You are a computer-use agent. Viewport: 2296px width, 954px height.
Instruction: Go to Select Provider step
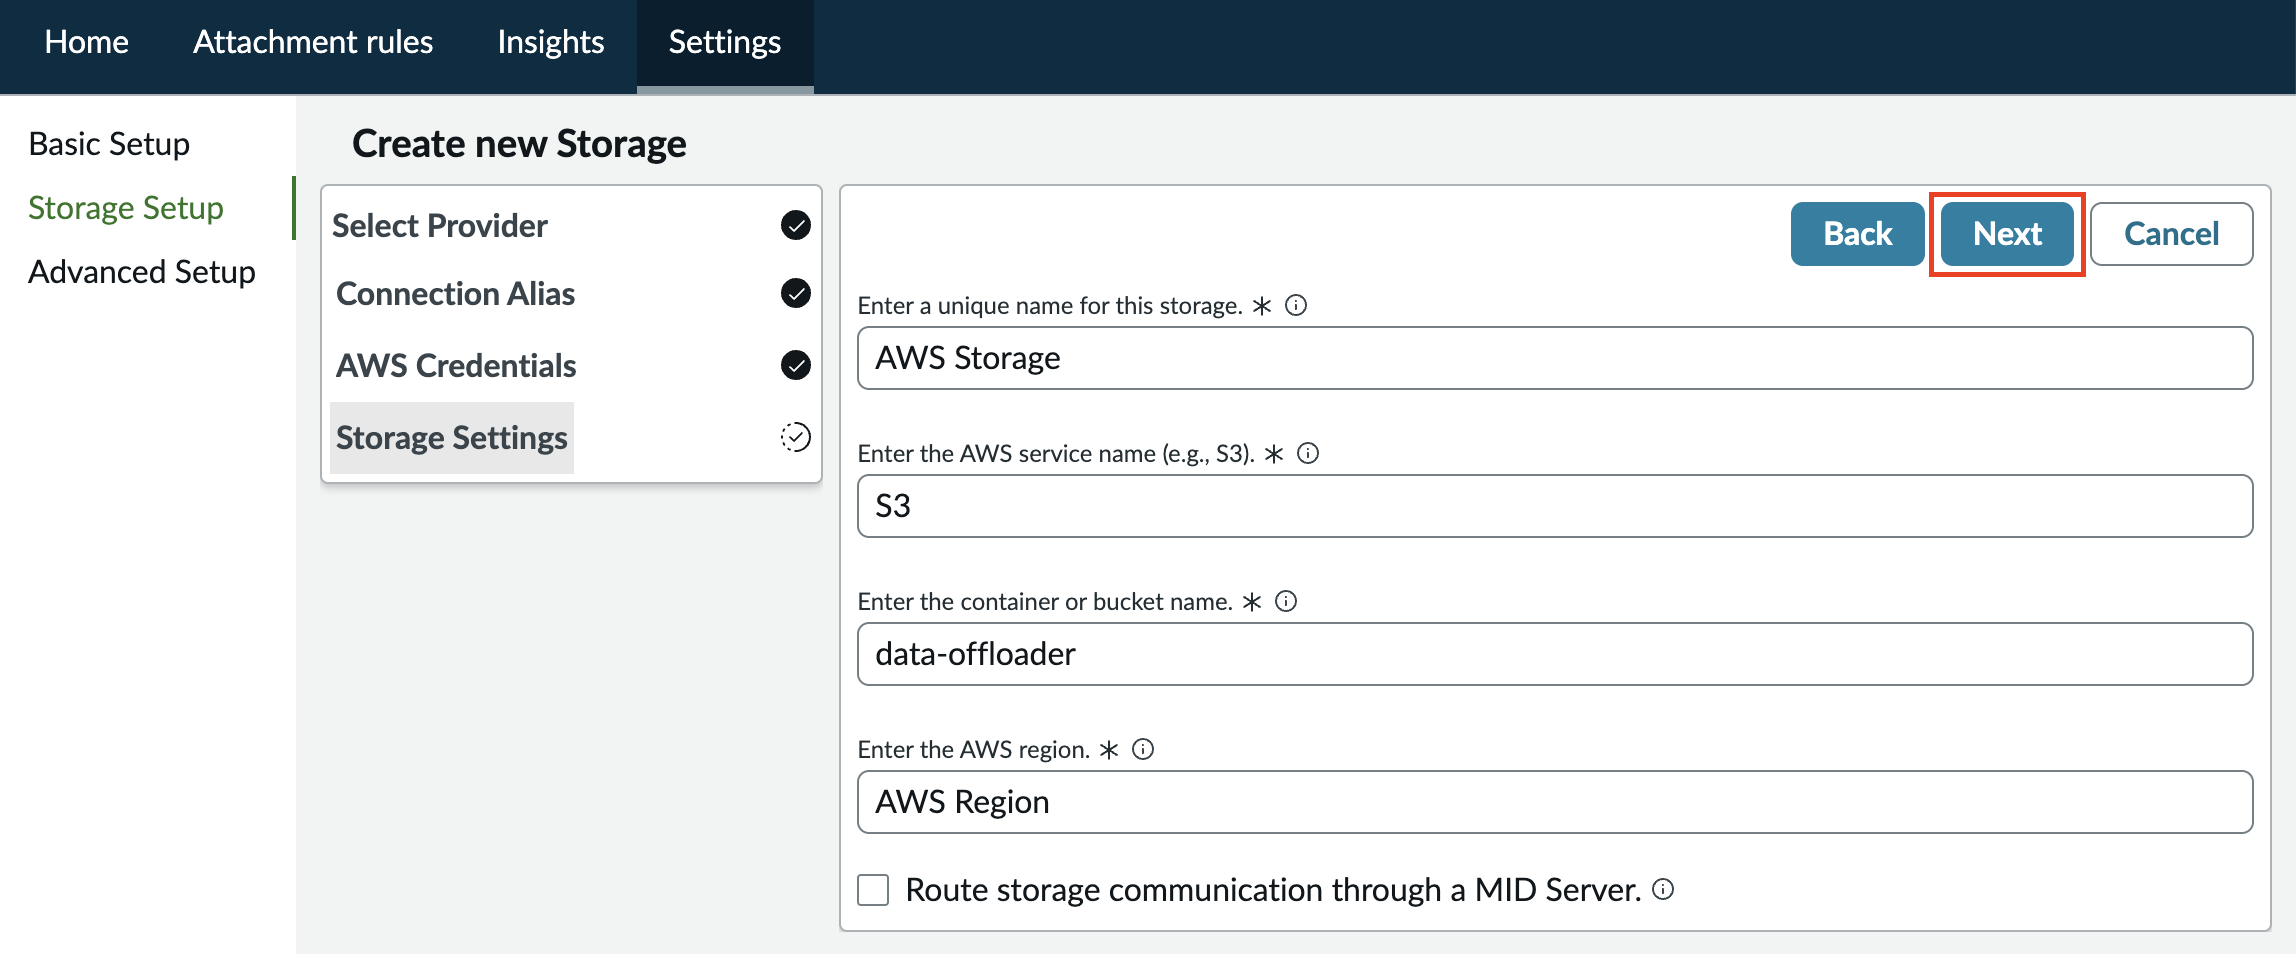click(x=440, y=225)
